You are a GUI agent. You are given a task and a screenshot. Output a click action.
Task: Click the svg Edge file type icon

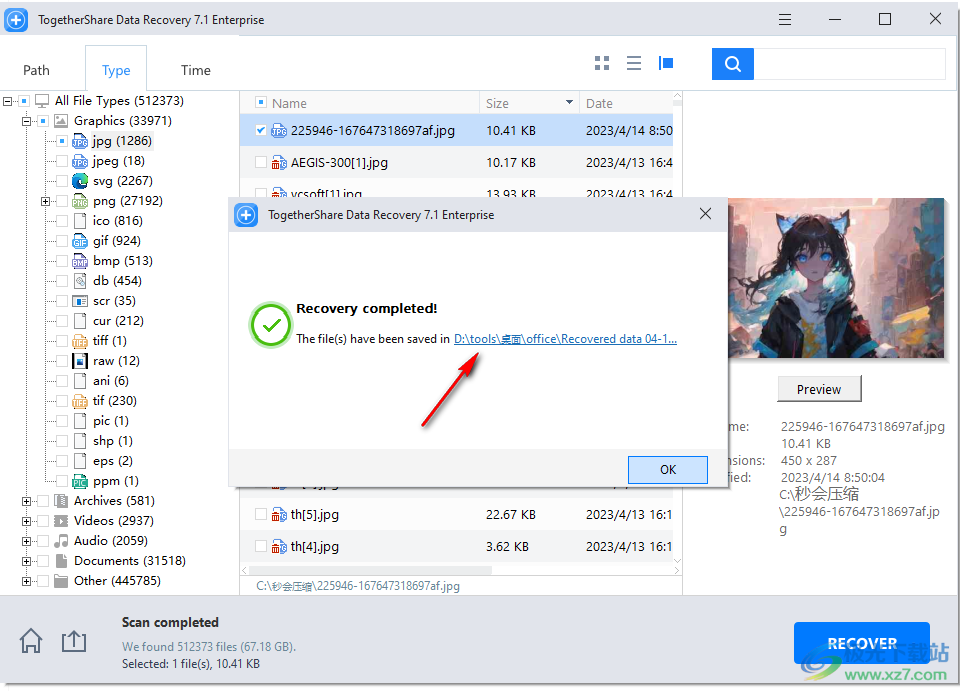(80, 181)
